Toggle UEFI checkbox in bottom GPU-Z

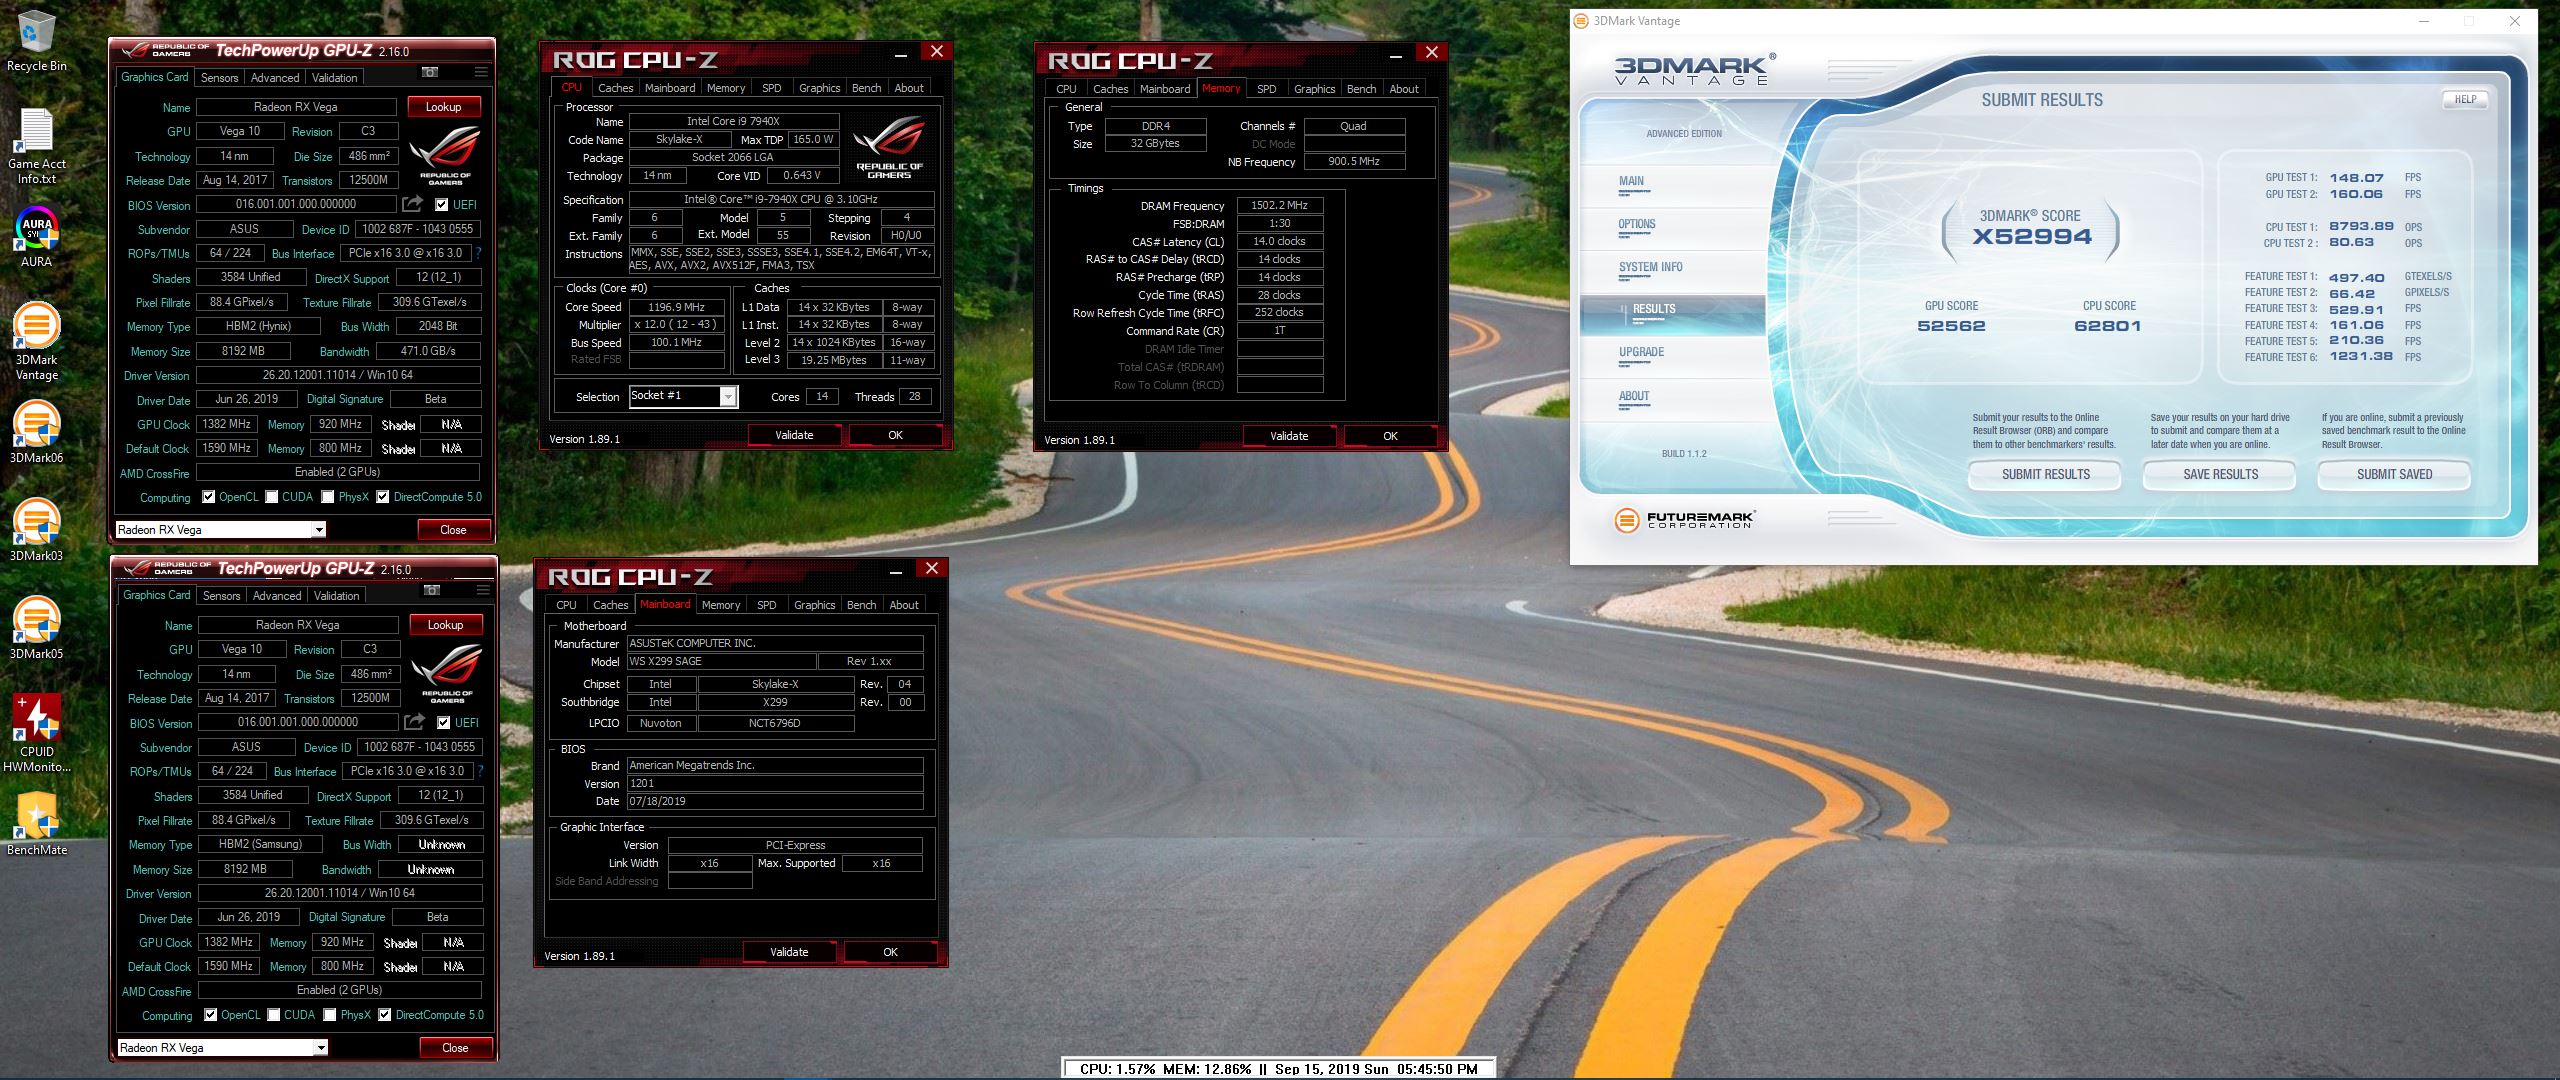point(443,723)
